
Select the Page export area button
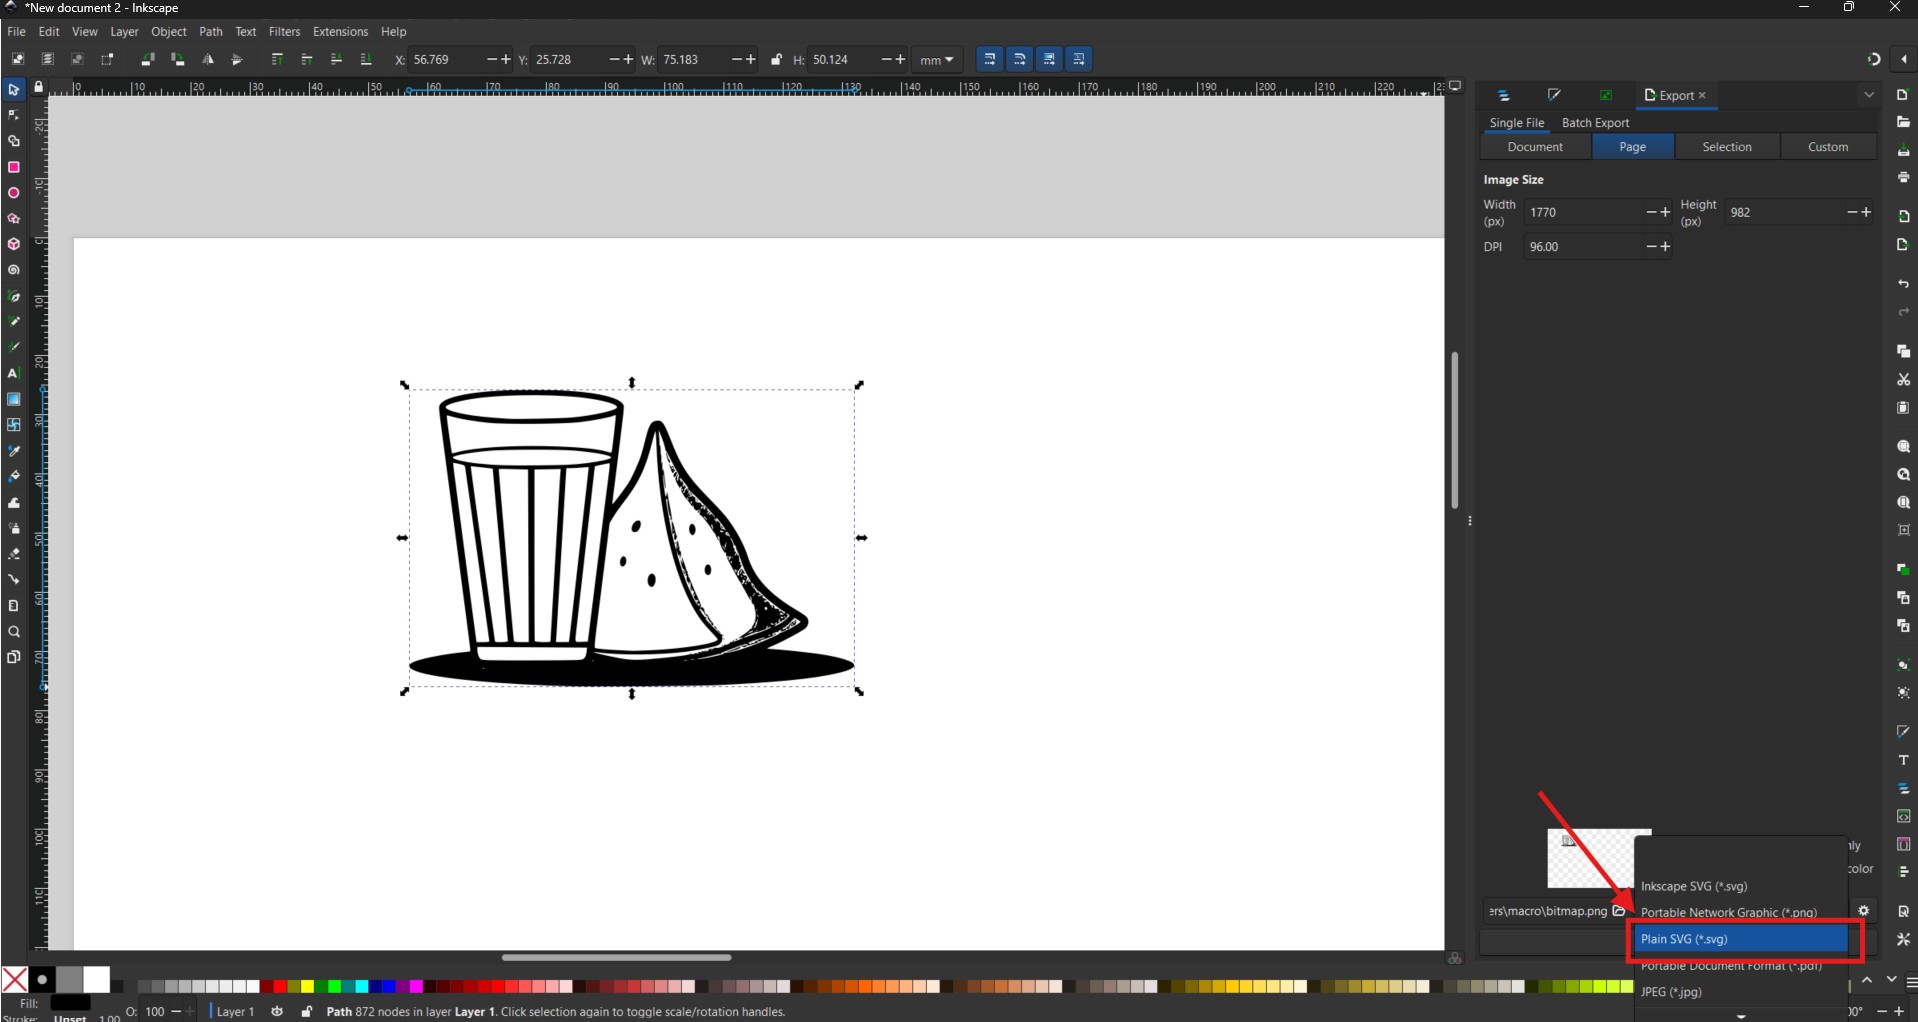[1632, 147]
